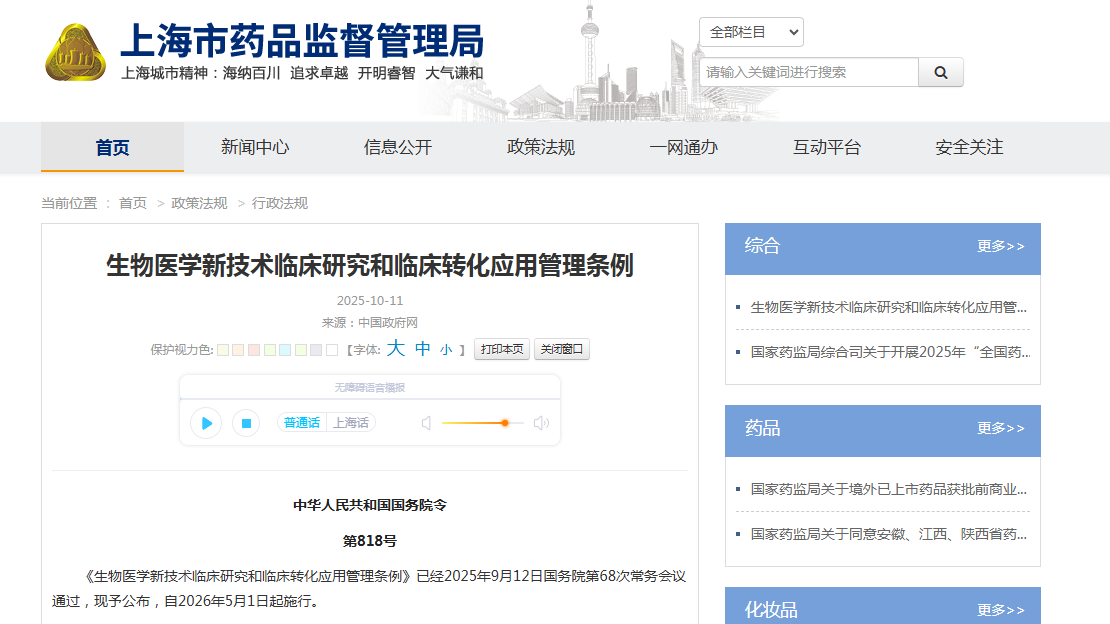Click the volume down speaker icon
Screen dimensions: 1110x624
pos(426,423)
